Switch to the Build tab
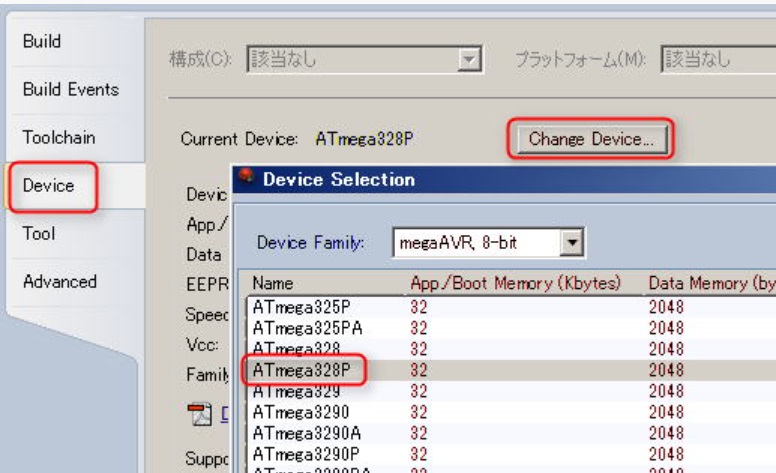The width and height of the screenshot is (776, 473). 42,41
